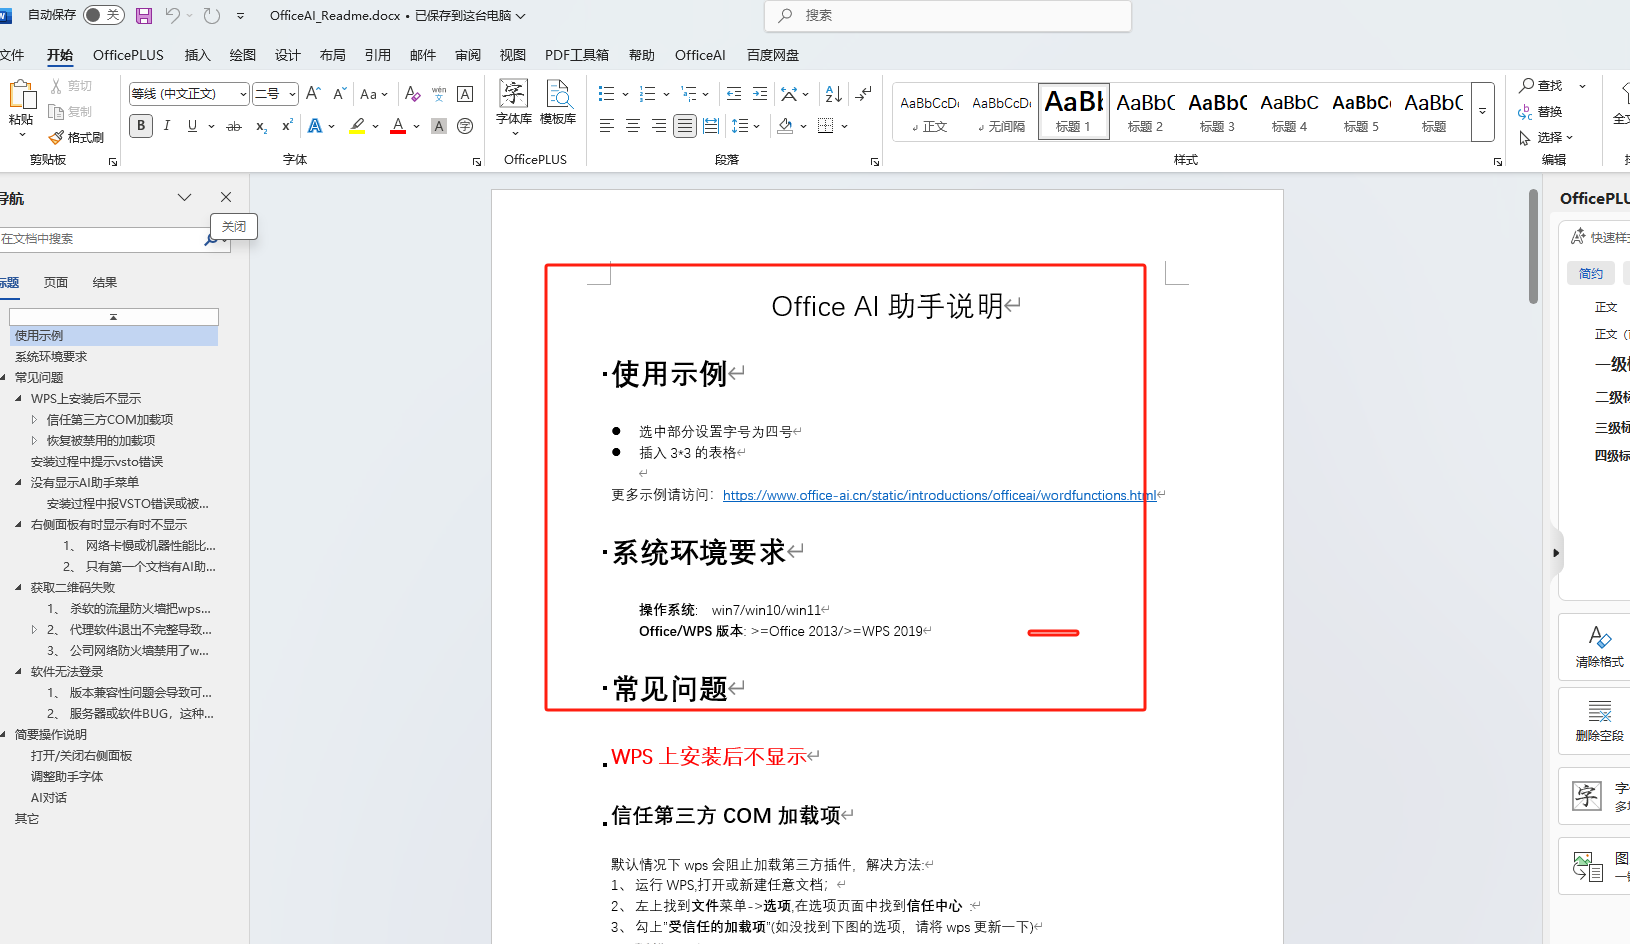Open the OfficePLUS template library
Viewport: 1630px width, 944px height.
click(x=558, y=102)
